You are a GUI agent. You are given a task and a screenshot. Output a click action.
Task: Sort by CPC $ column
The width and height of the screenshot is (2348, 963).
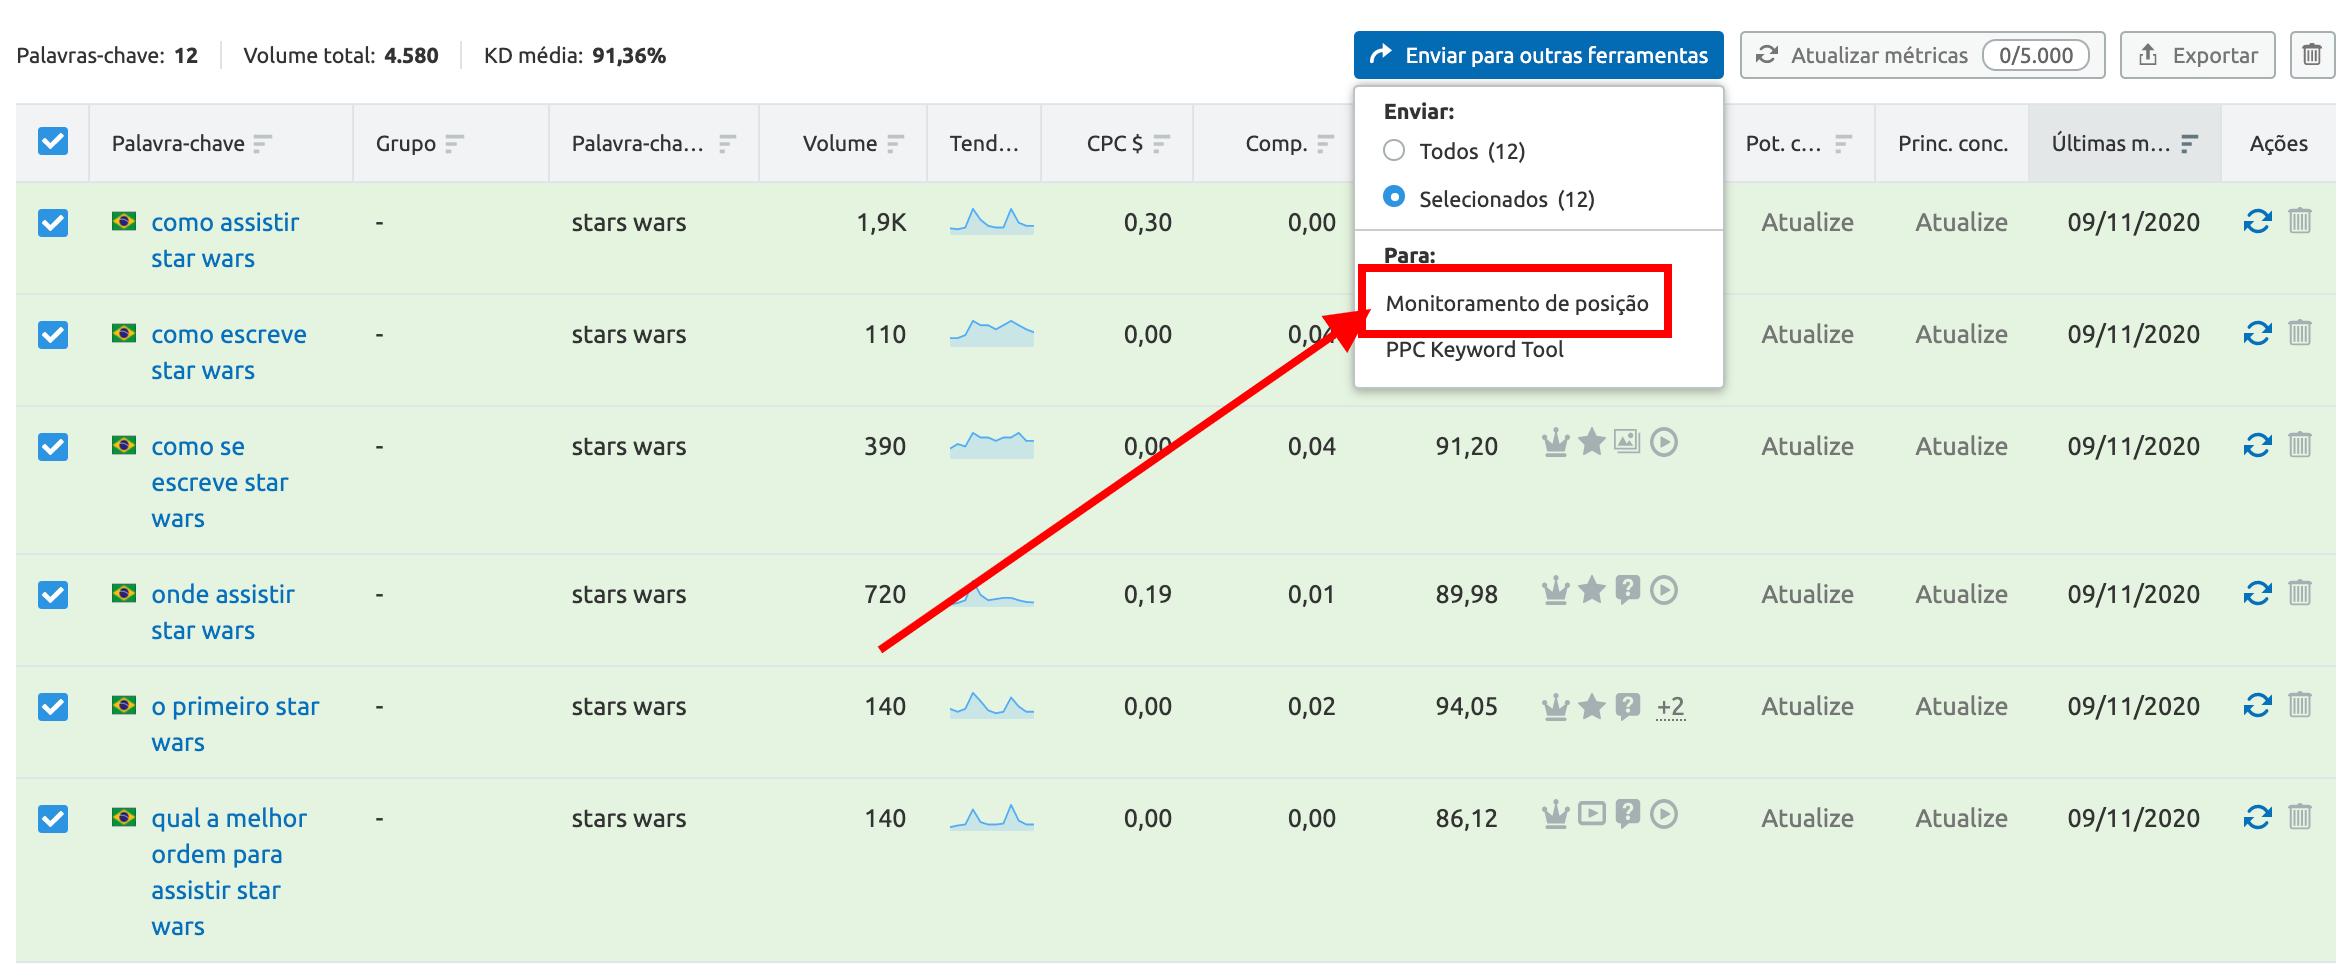[1161, 144]
